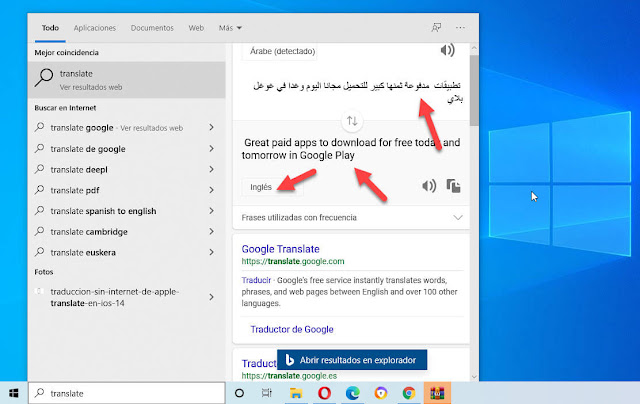The image size is (640, 404).
Task: Play audio of the Arabic source text
Action: (x=447, y=50)
